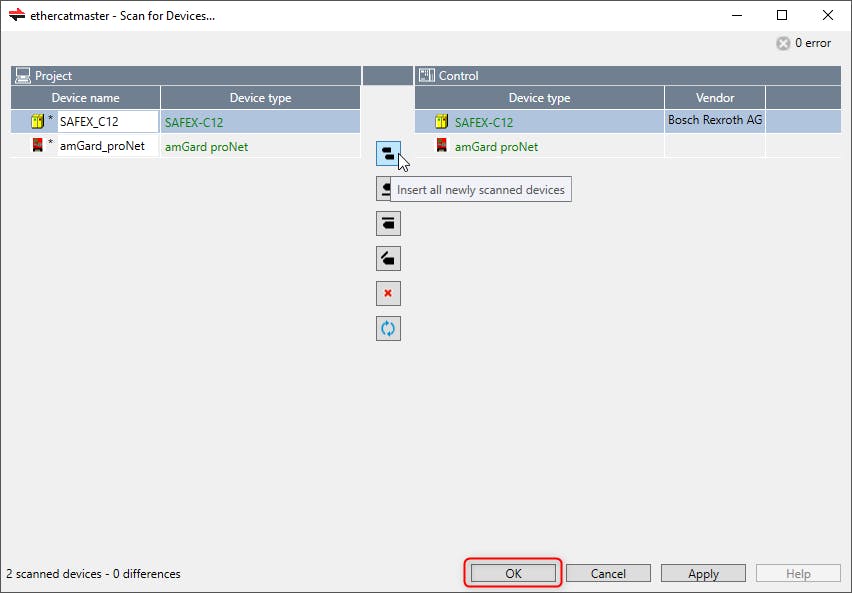Click the Project Device type column header

[x=260, y=98]
